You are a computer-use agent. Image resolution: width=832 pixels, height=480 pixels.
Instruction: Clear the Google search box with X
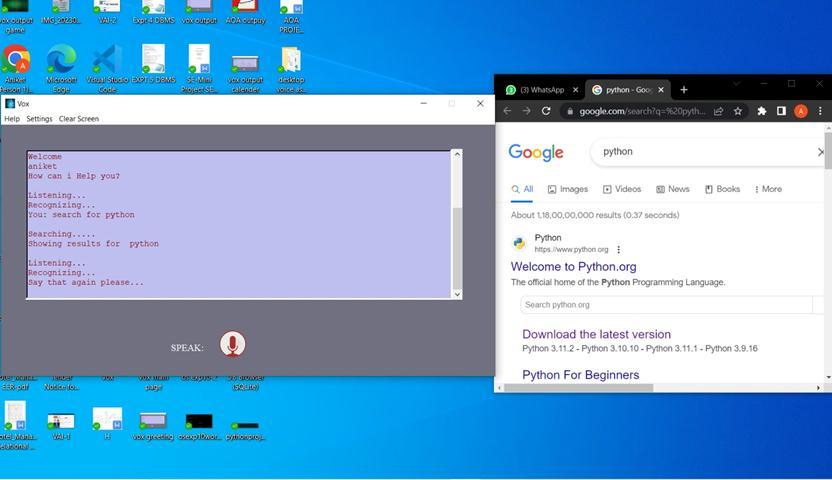point(821,152)
